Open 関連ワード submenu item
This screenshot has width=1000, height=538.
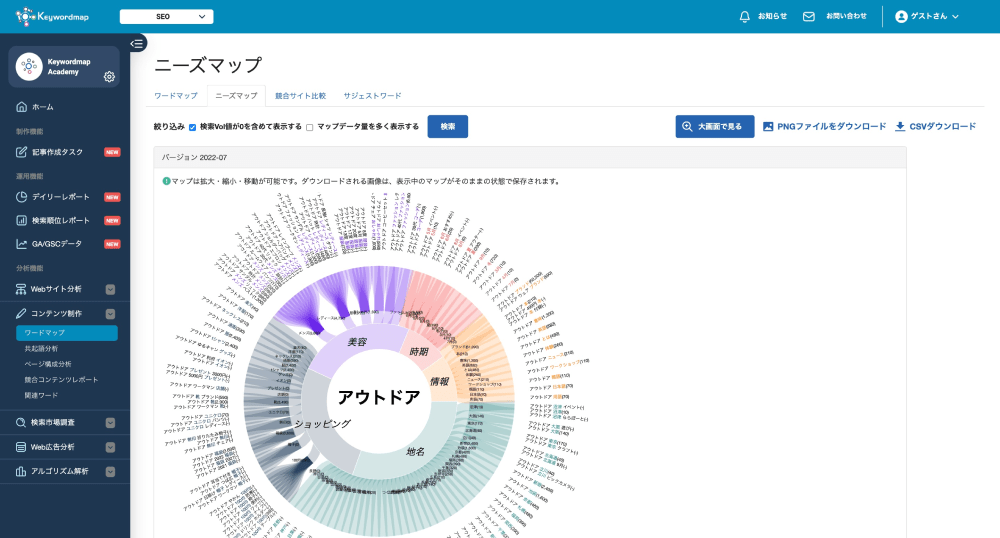[41, 395]
